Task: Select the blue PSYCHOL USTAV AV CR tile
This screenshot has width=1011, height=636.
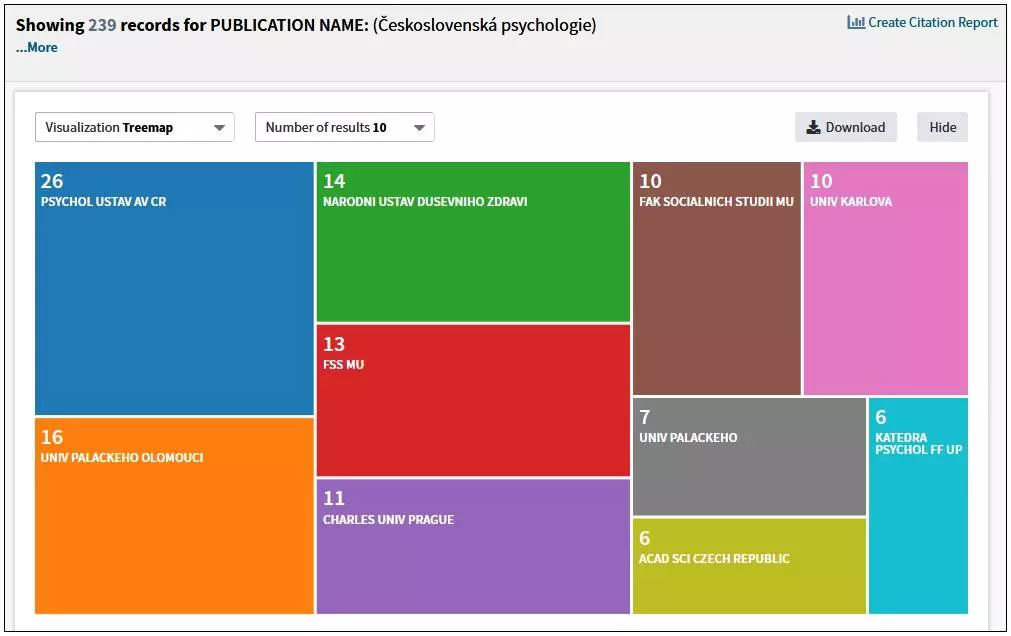Action: coord(174,288)
